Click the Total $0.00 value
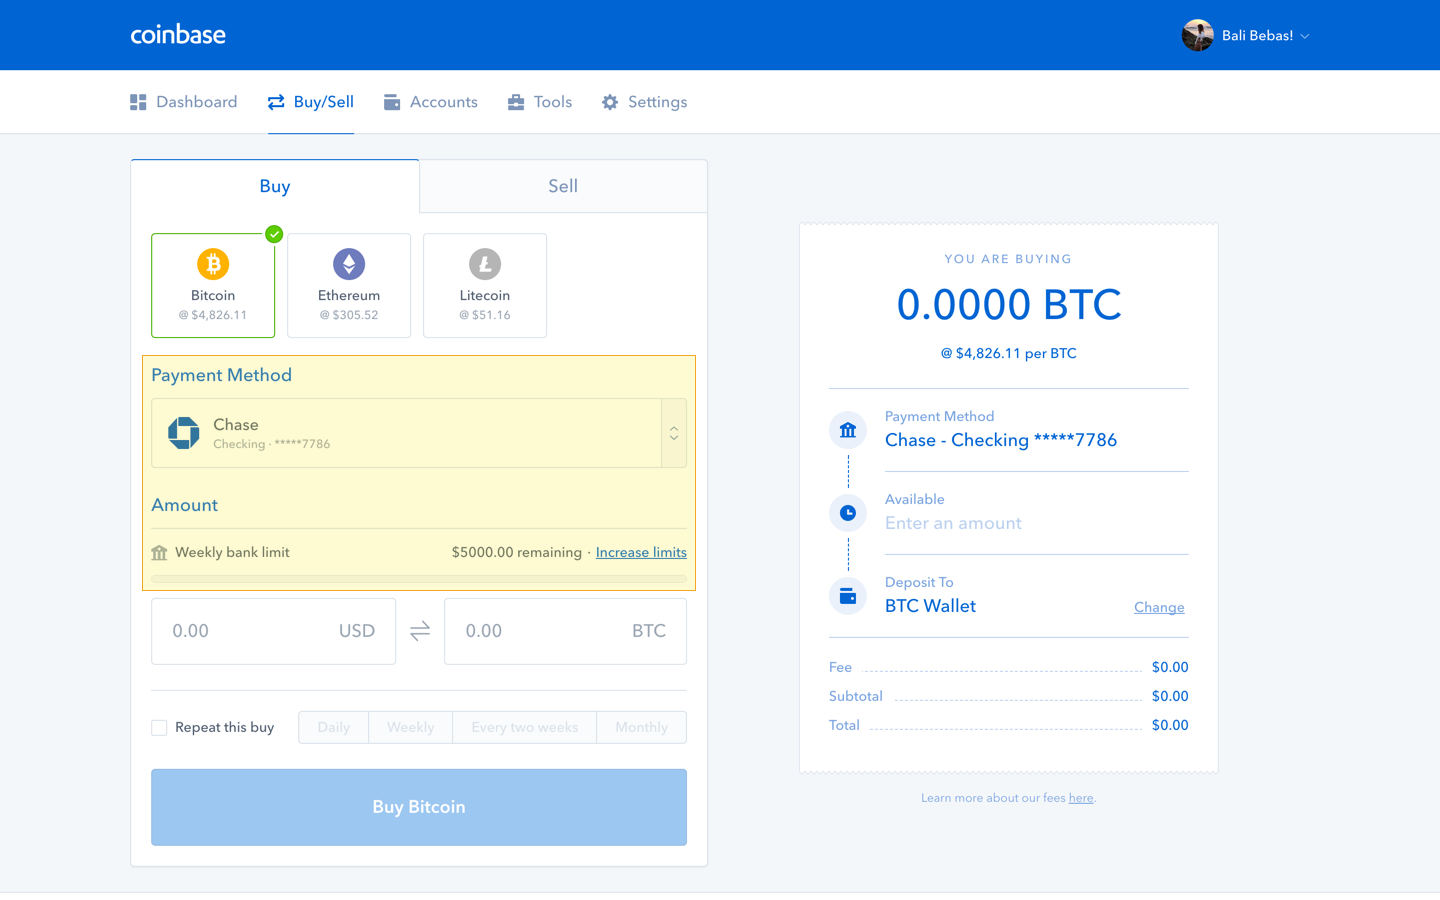1440x900 pixels. [1170, 725]
